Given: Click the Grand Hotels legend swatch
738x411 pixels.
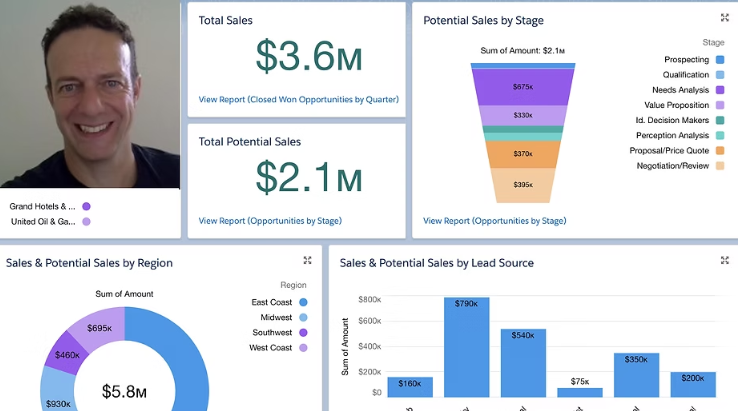Looking at the screenshot, I should (86, 206).
